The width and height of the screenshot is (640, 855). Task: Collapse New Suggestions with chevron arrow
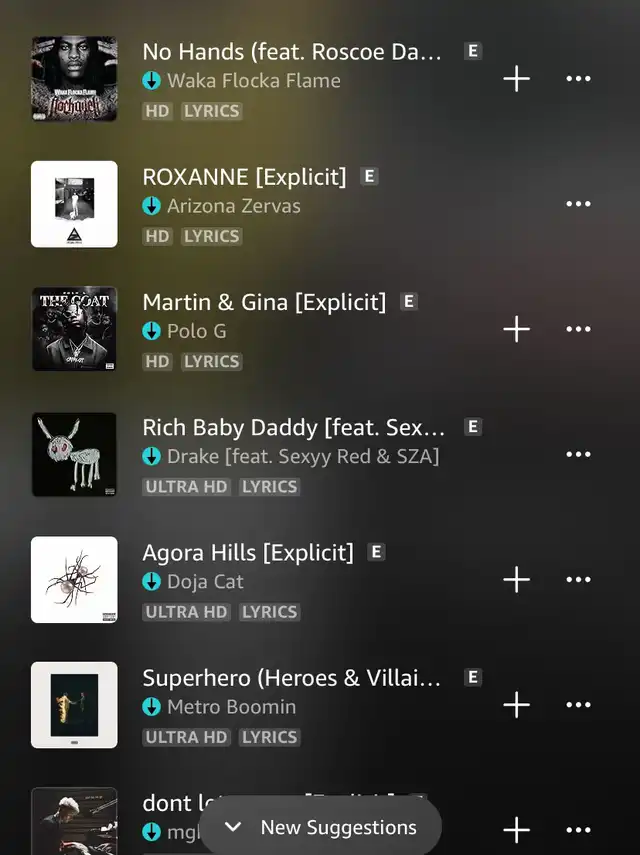[x=233, y=827]
